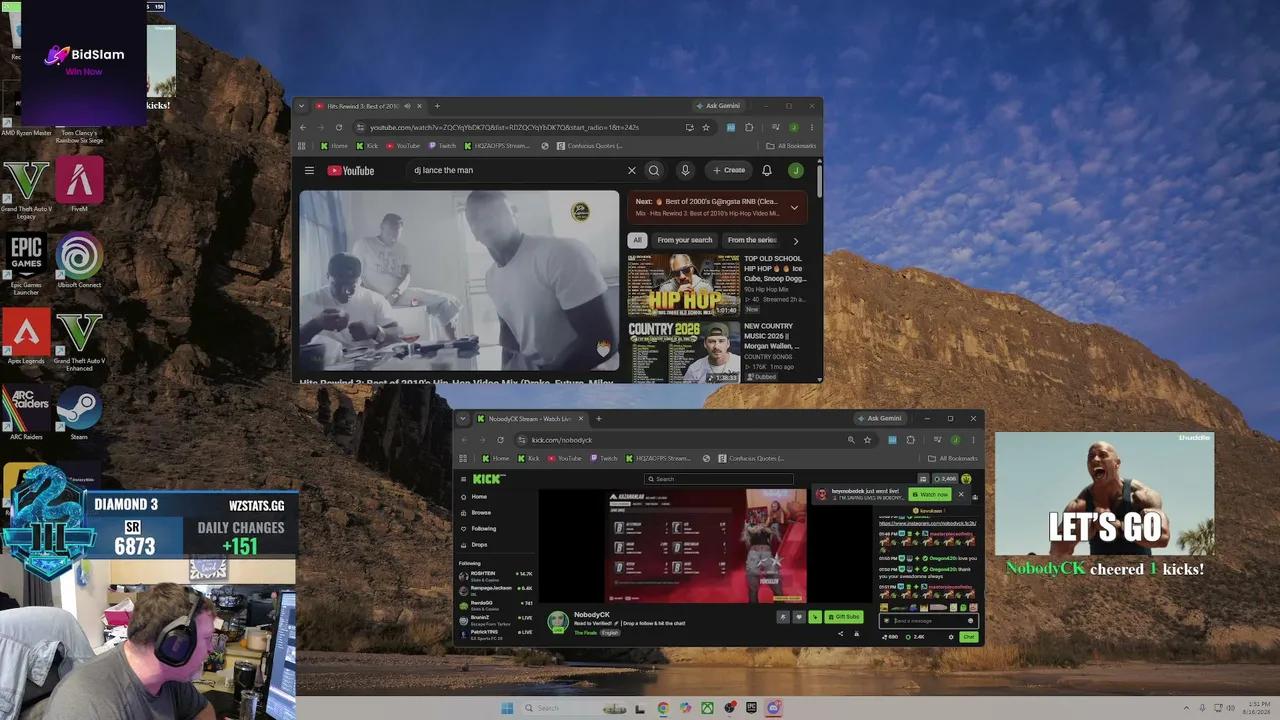Click the Kick 'Send a message' chat field
This screenshot has width=1280, height=720.
pyautogui.click(x=927, y=621)
